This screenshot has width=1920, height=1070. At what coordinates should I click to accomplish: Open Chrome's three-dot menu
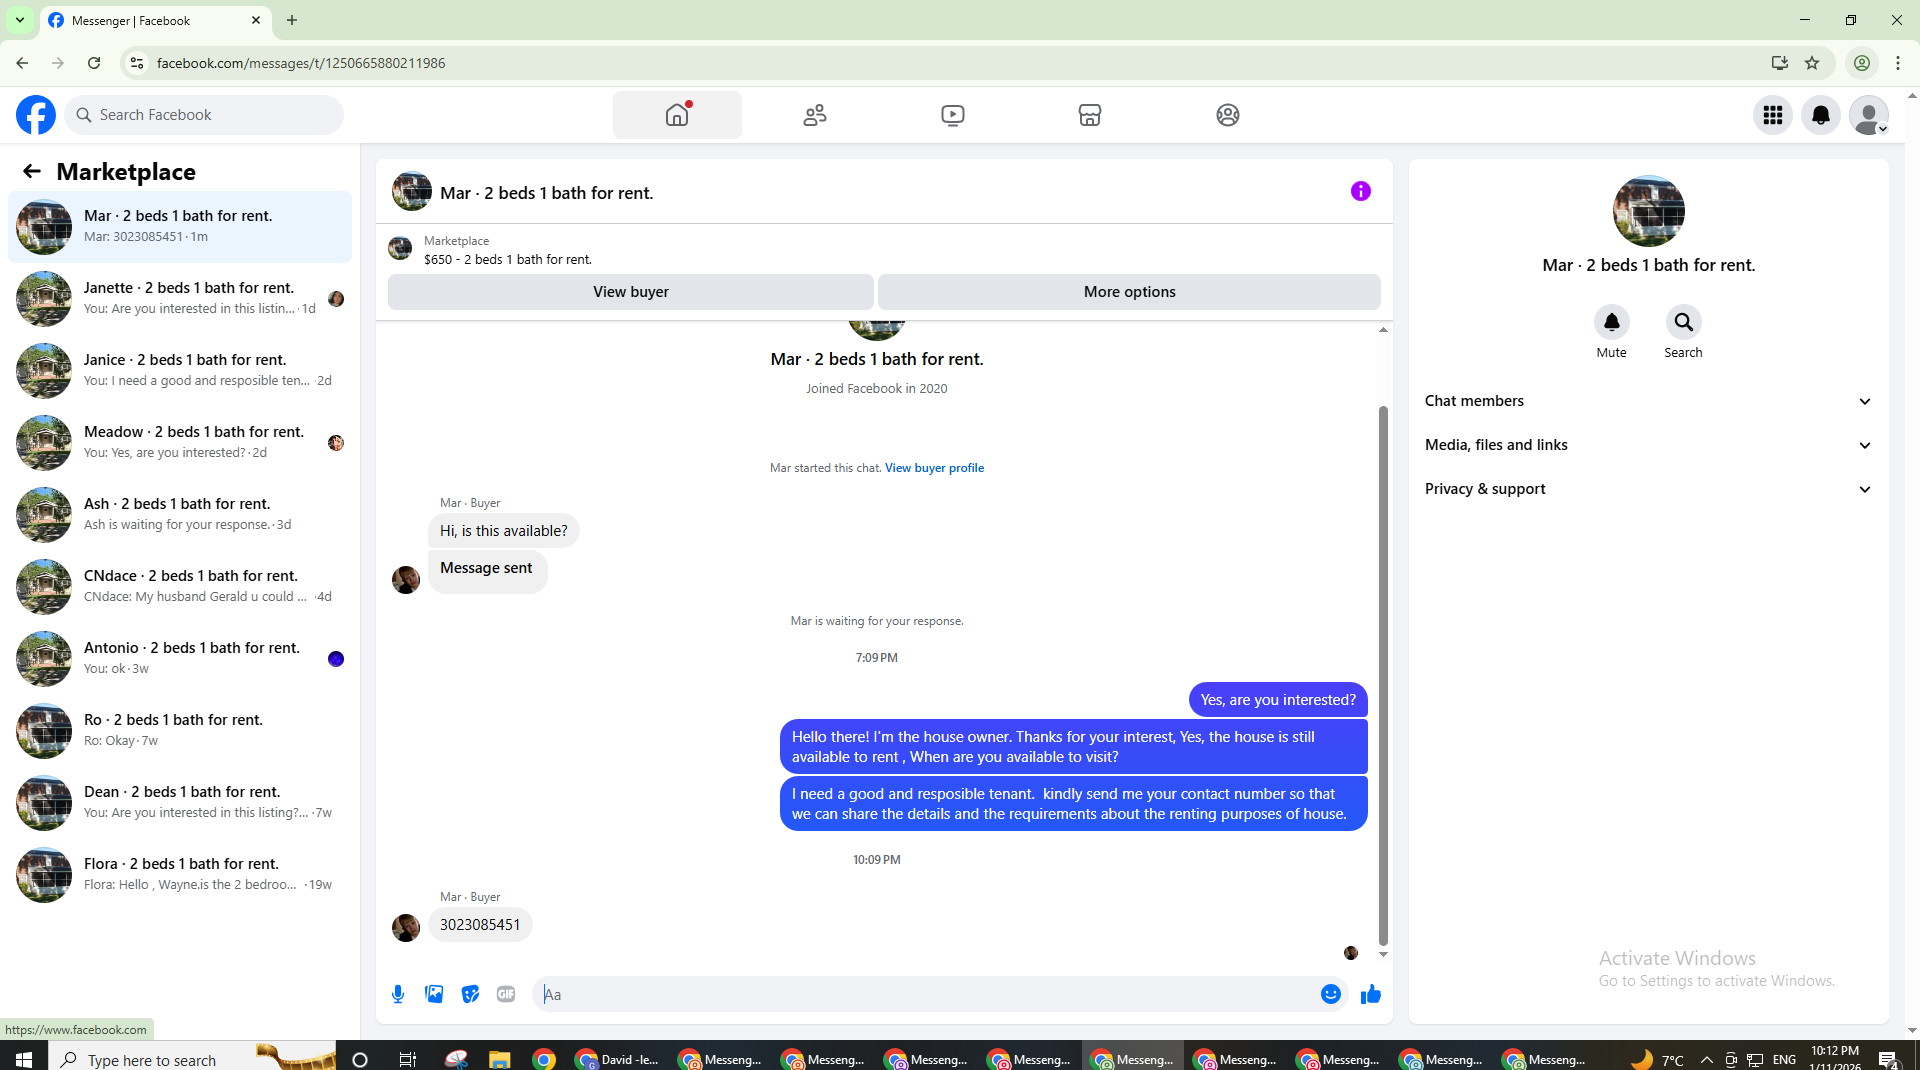(x=1898, y=63)
